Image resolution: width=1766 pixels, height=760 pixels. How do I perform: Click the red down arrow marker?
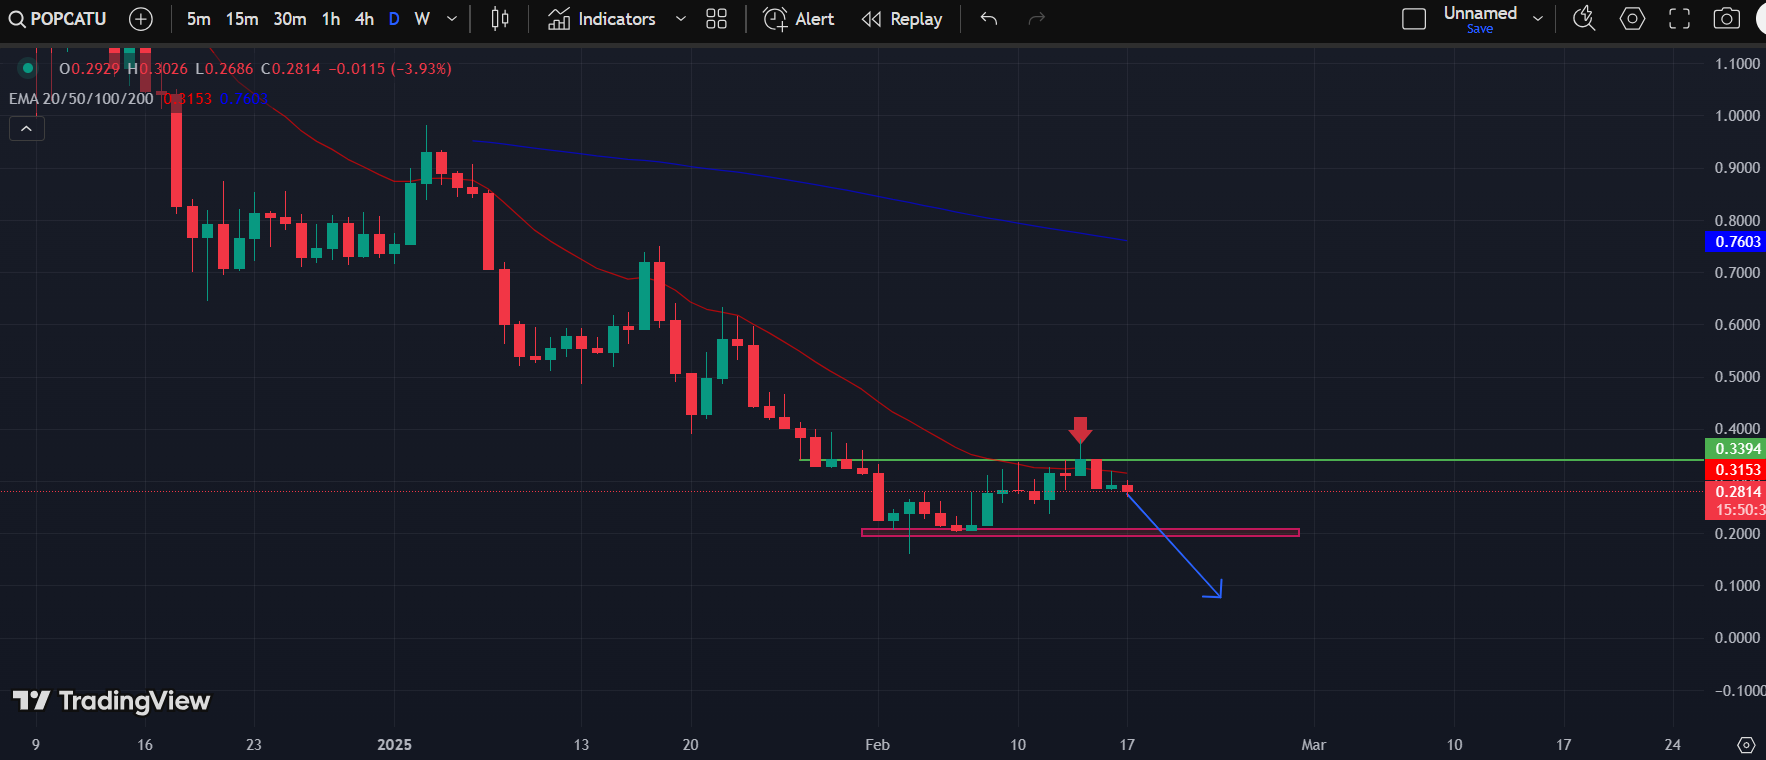point(1080,430)
